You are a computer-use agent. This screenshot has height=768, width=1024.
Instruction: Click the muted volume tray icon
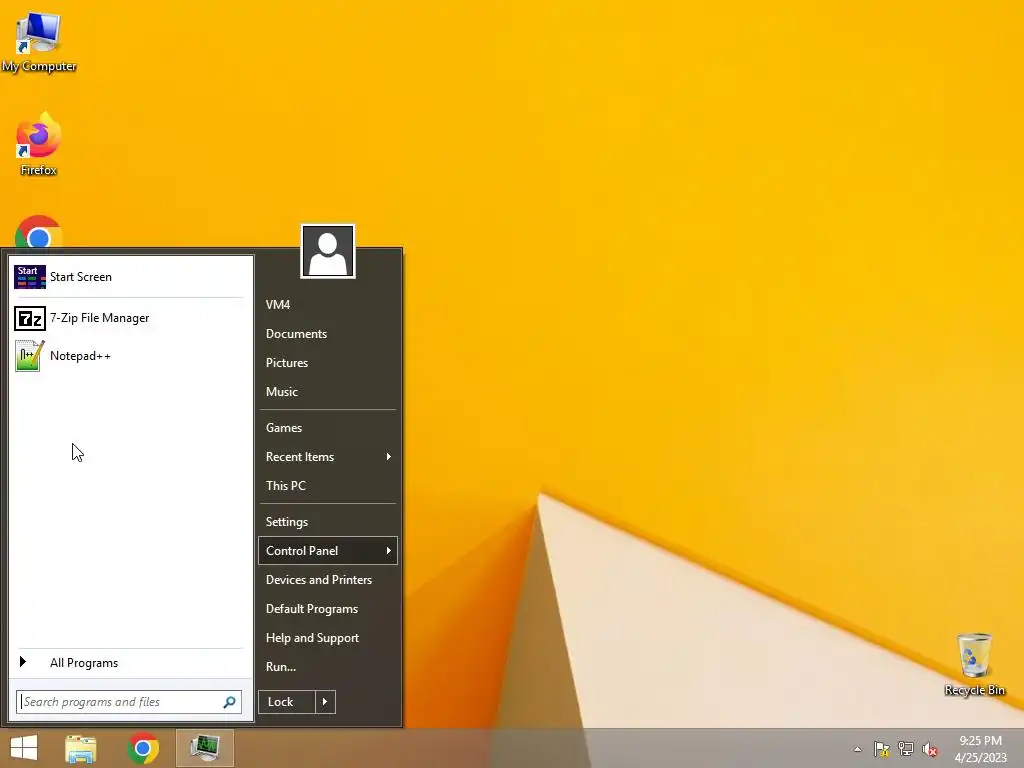point(930,749)
